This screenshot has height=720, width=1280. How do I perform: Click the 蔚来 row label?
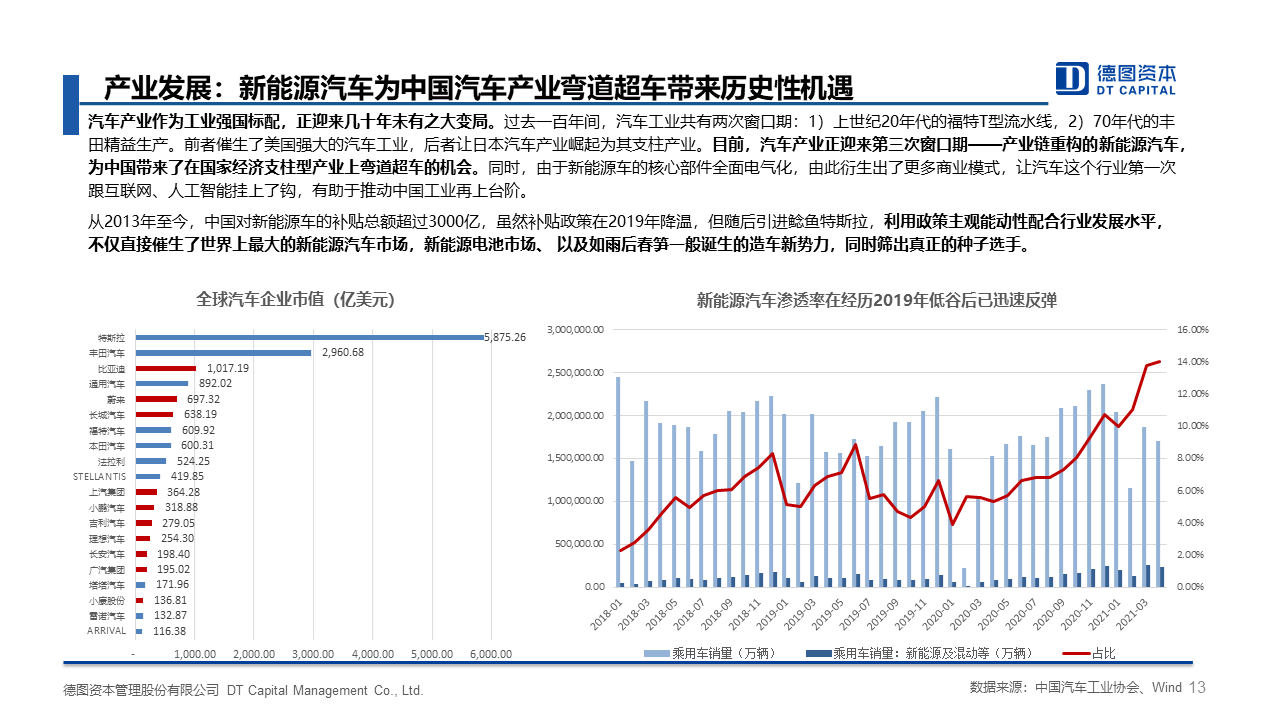coord(117,399)
